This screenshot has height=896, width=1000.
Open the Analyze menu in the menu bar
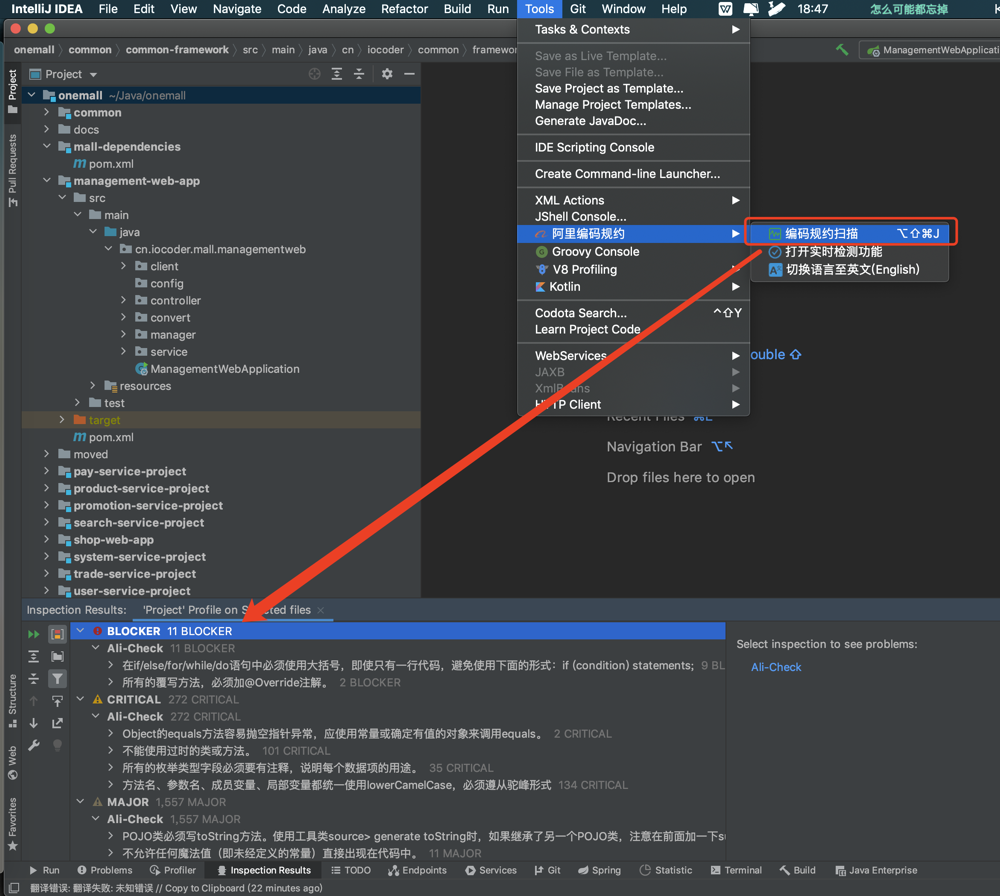click(x=343, y=9)
